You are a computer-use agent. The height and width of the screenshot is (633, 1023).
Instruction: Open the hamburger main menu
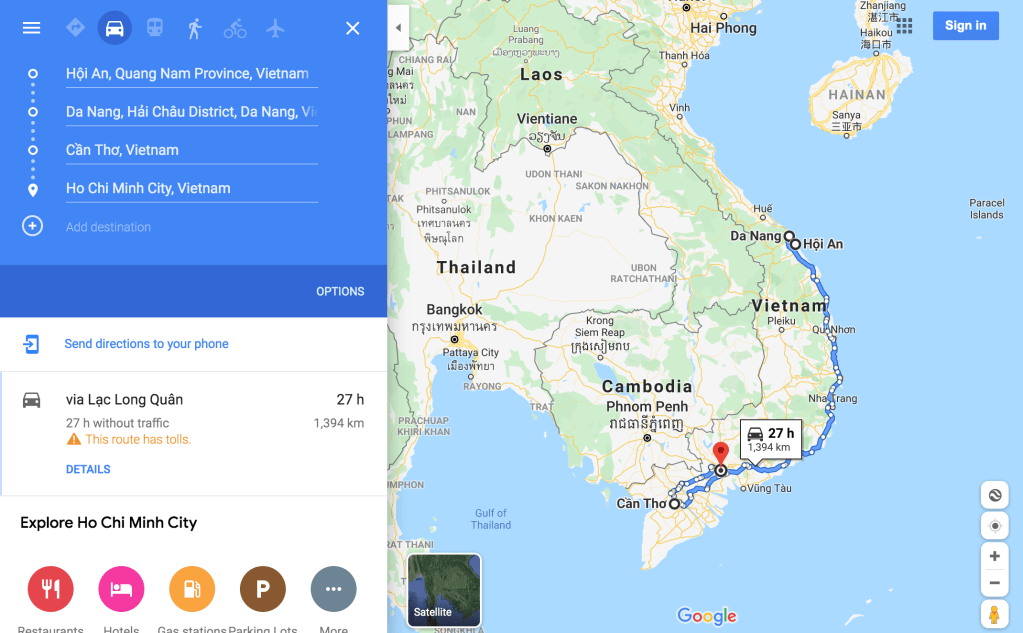(x=31, y=28)
